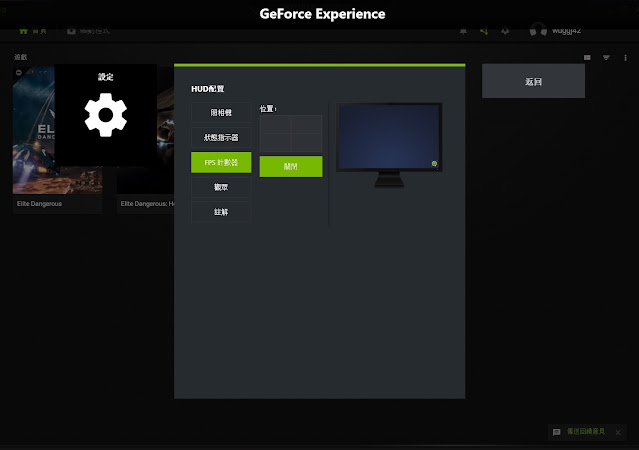639x450 pixels.
Task: Select the 照相機 camera HUD option
Action: point(221,112)
